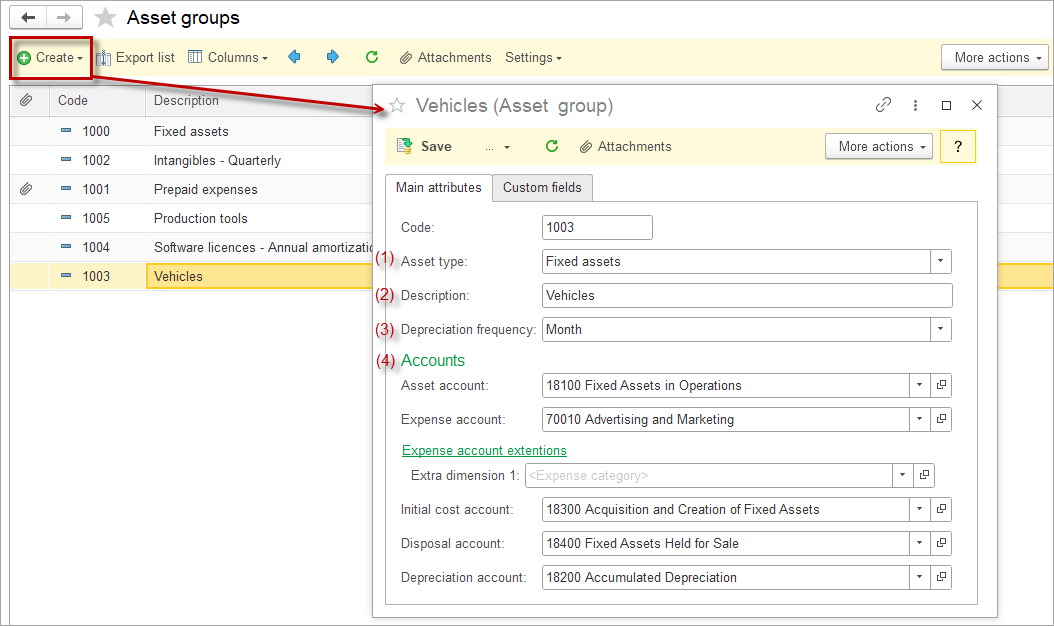Go back with the left arrow navigation button

click(28, 17)
